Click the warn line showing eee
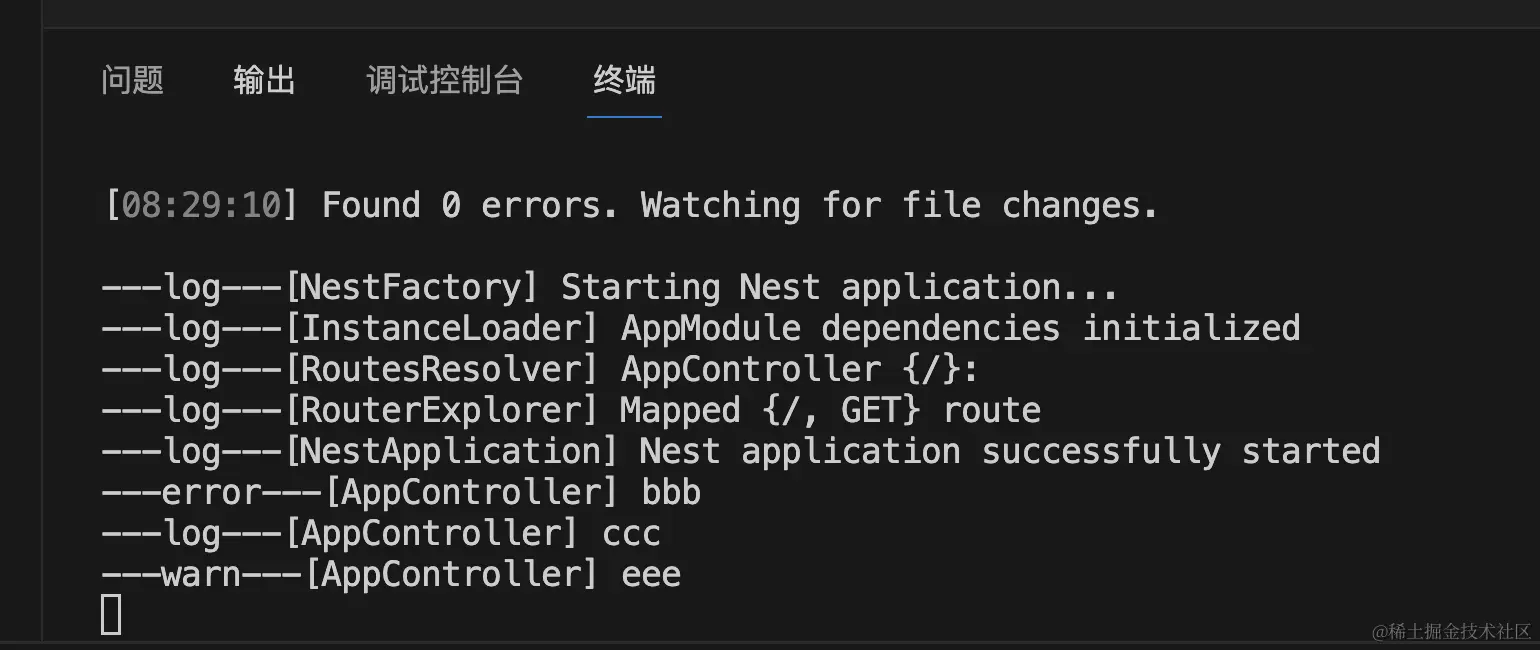The image size is (1540, 650). (x=391, y=575)
